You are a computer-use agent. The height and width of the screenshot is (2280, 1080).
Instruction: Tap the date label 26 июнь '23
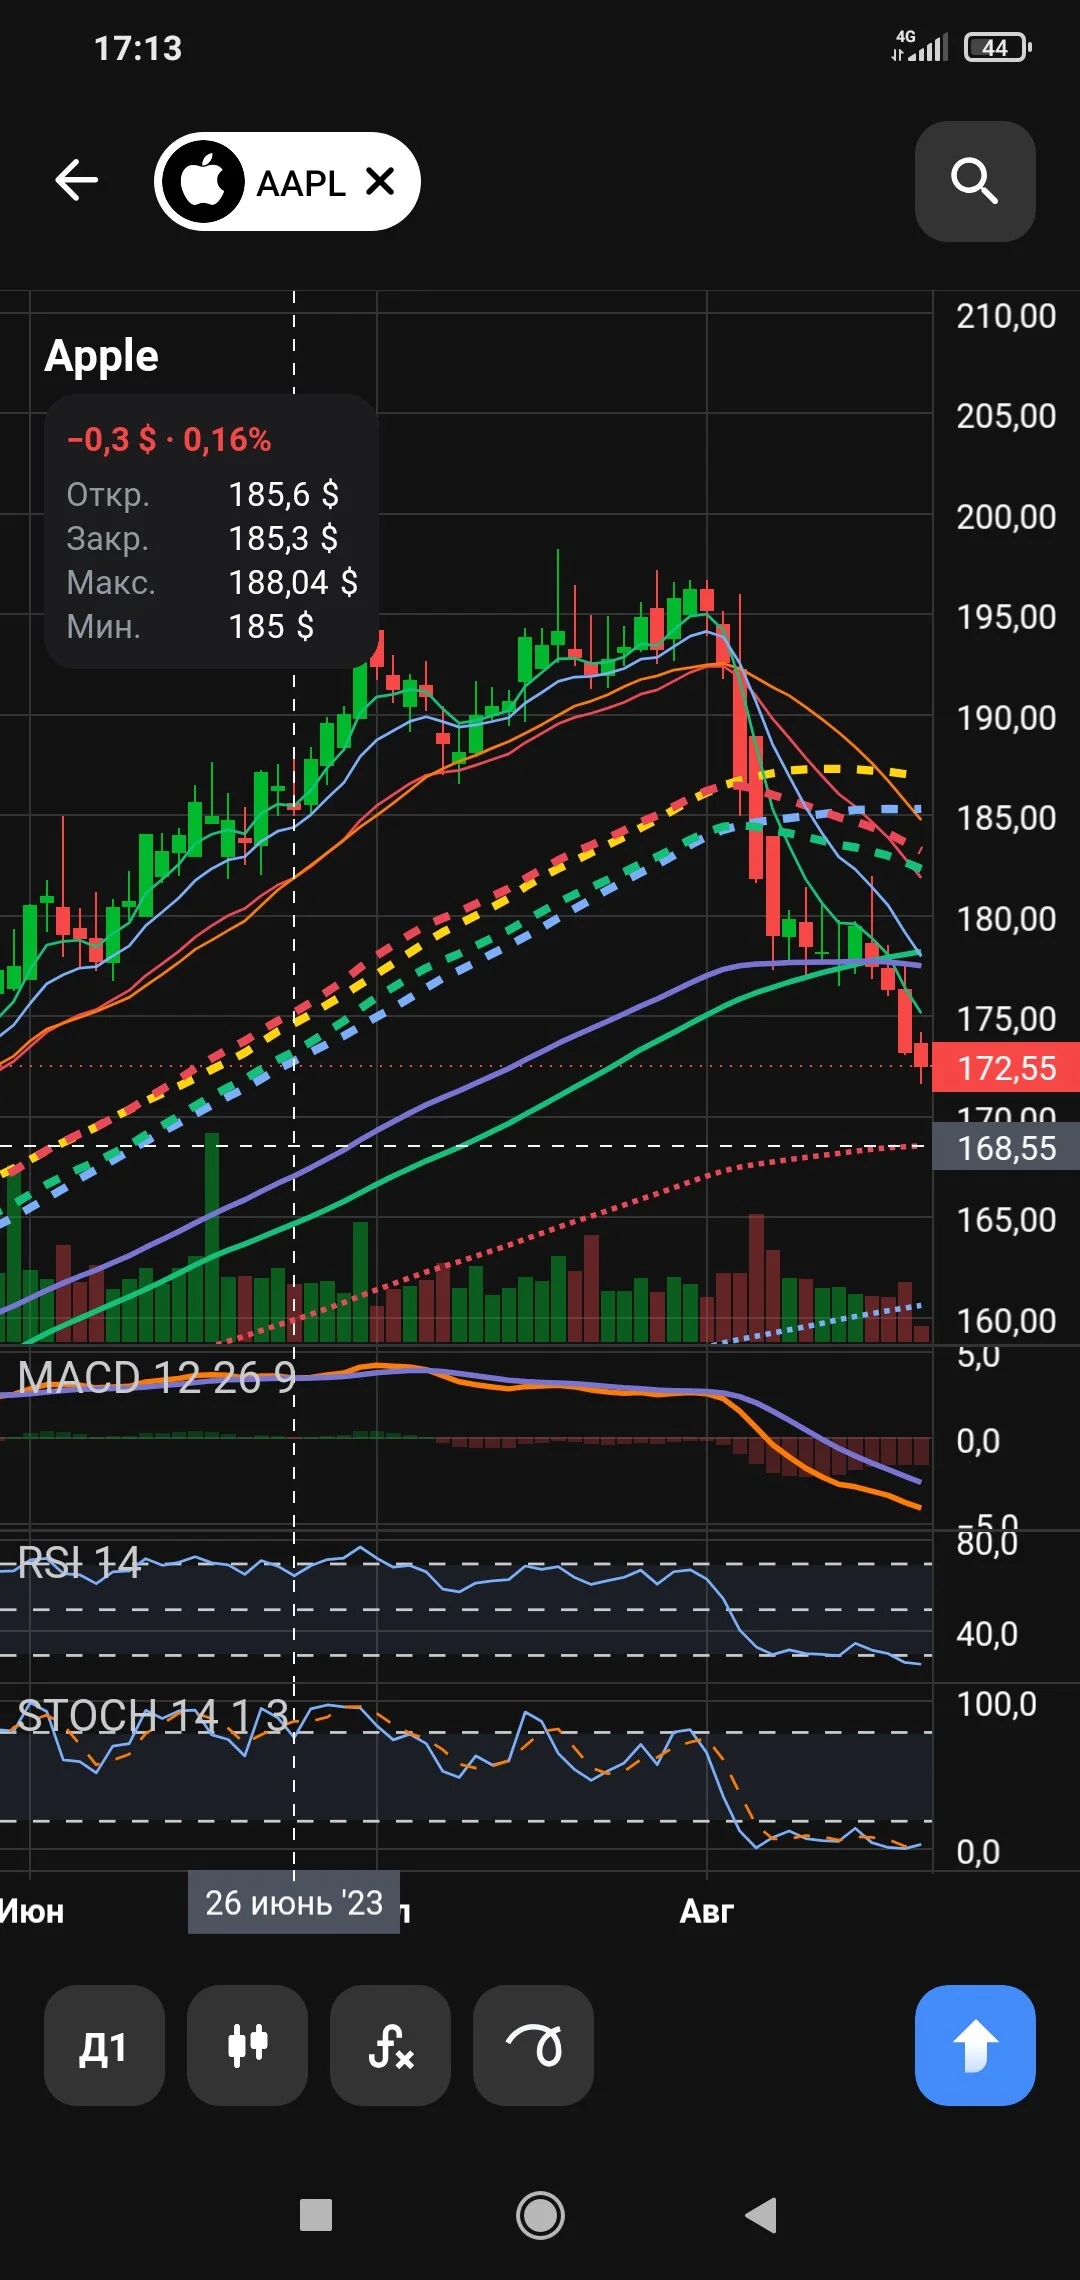tap(294, 1902)
